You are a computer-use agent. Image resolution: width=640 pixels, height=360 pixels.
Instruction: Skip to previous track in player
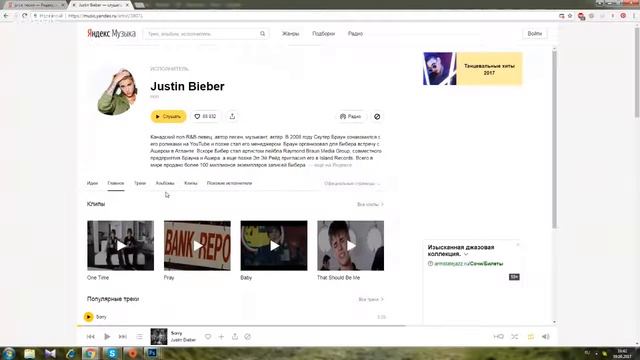[x=91, y=337]
